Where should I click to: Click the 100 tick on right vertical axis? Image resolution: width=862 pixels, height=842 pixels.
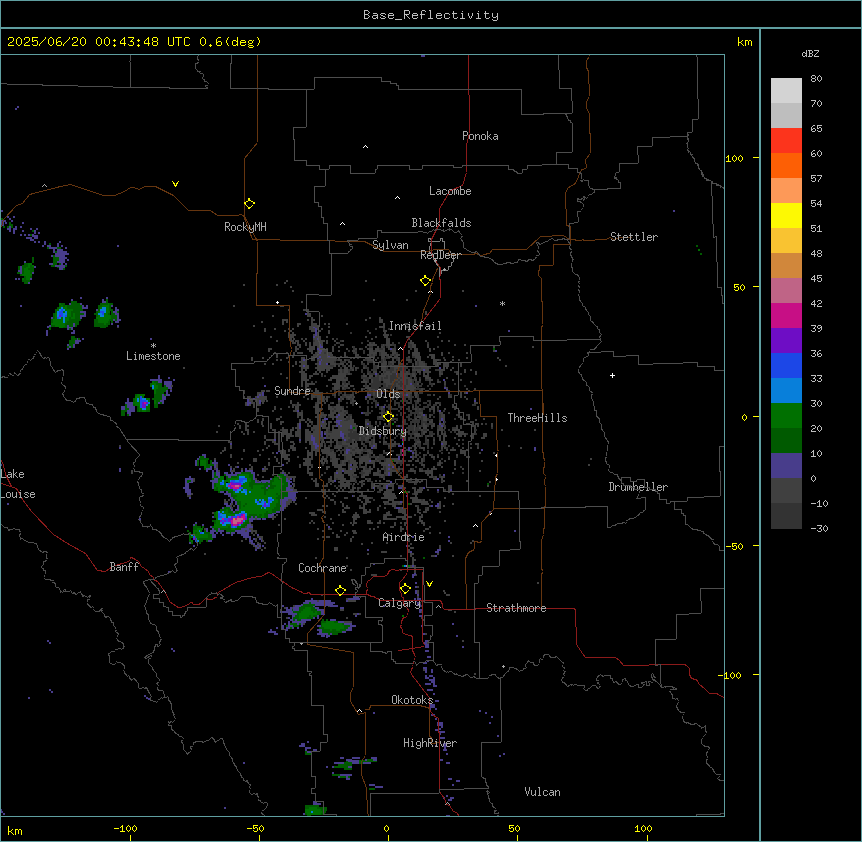tap(734, 158)
